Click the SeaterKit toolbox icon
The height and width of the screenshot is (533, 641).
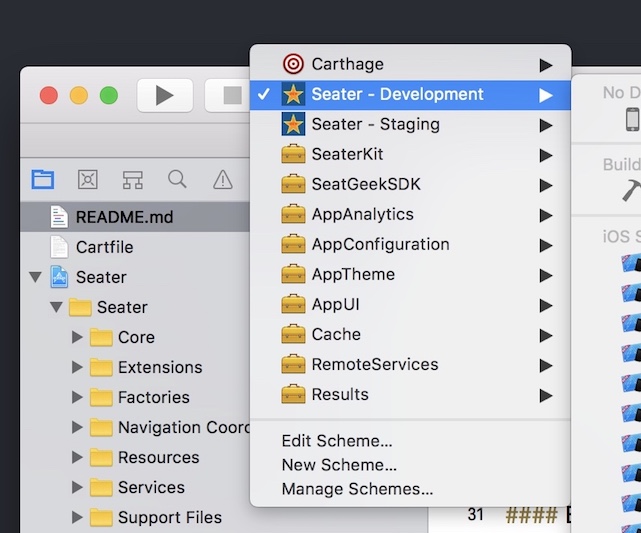pyautogui.click(x=293, y=154)
